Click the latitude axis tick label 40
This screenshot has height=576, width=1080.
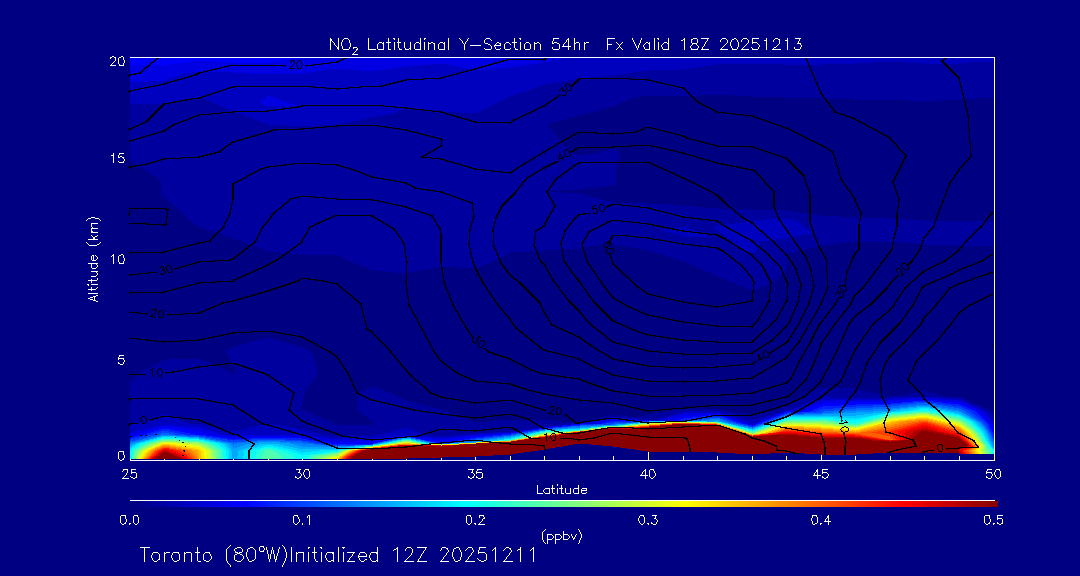[648, 474]
